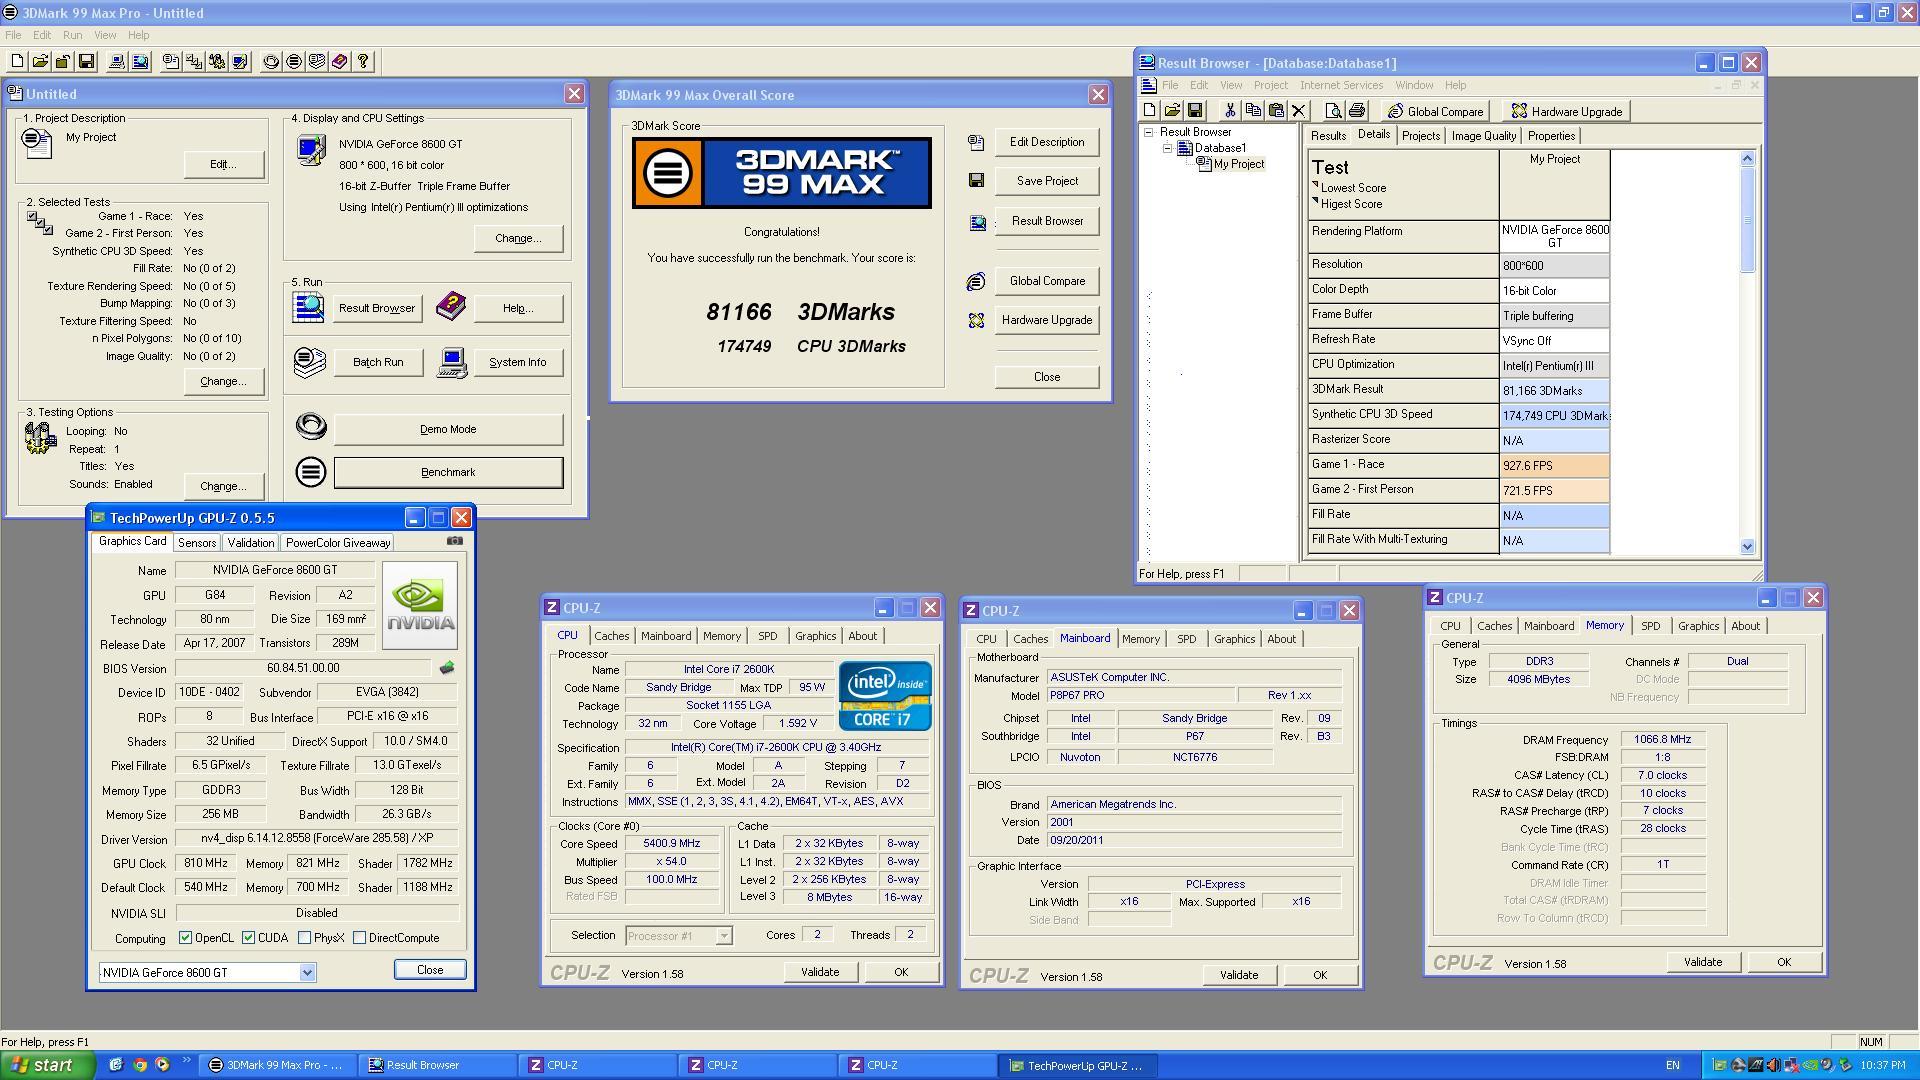This screenshot has width=1920, height=1080.
Task: Switch to the Results tab in Result Browser
Action: coord(1328,136)
